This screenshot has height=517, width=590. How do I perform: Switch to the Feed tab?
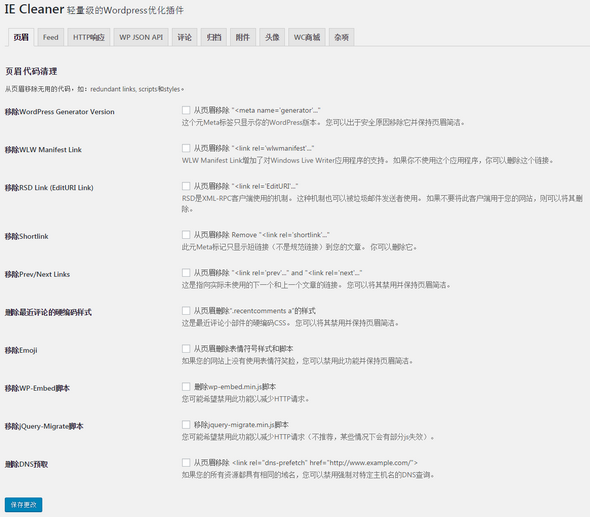click(50, 37)
